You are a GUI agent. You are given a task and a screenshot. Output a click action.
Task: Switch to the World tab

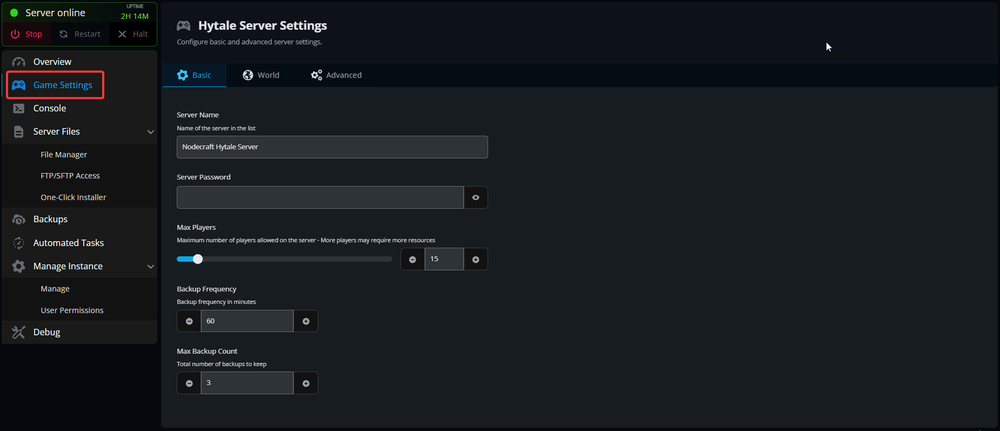[261, 75]
